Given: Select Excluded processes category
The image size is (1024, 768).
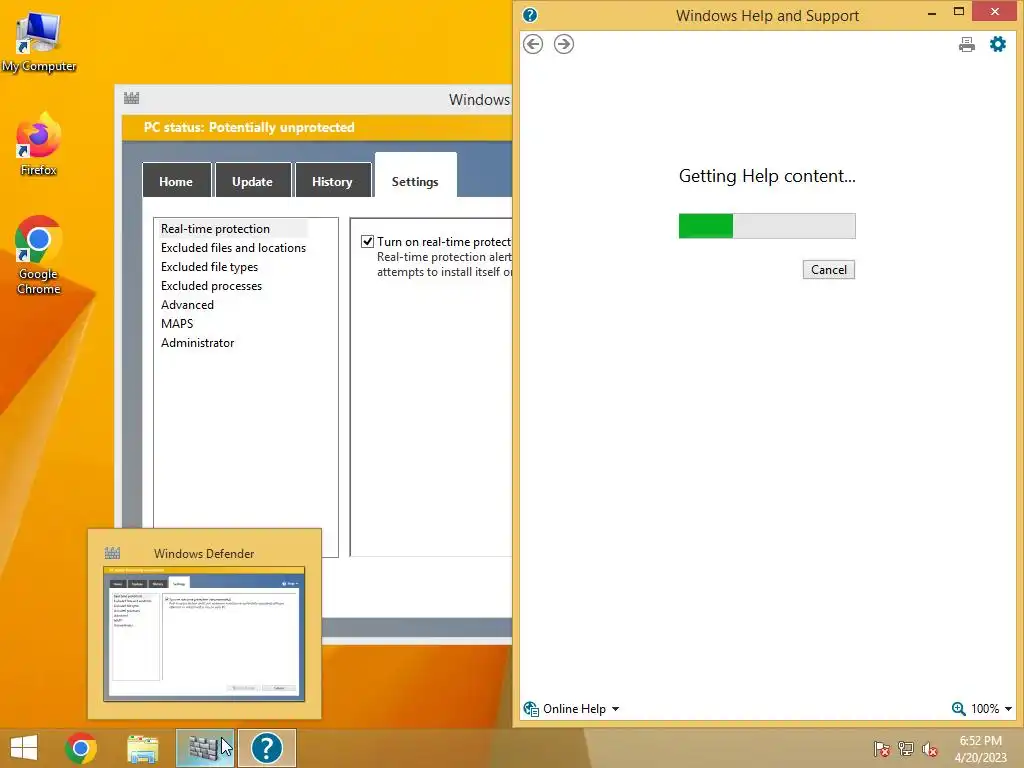Looking at the screenshot, I should coord(211,285).
